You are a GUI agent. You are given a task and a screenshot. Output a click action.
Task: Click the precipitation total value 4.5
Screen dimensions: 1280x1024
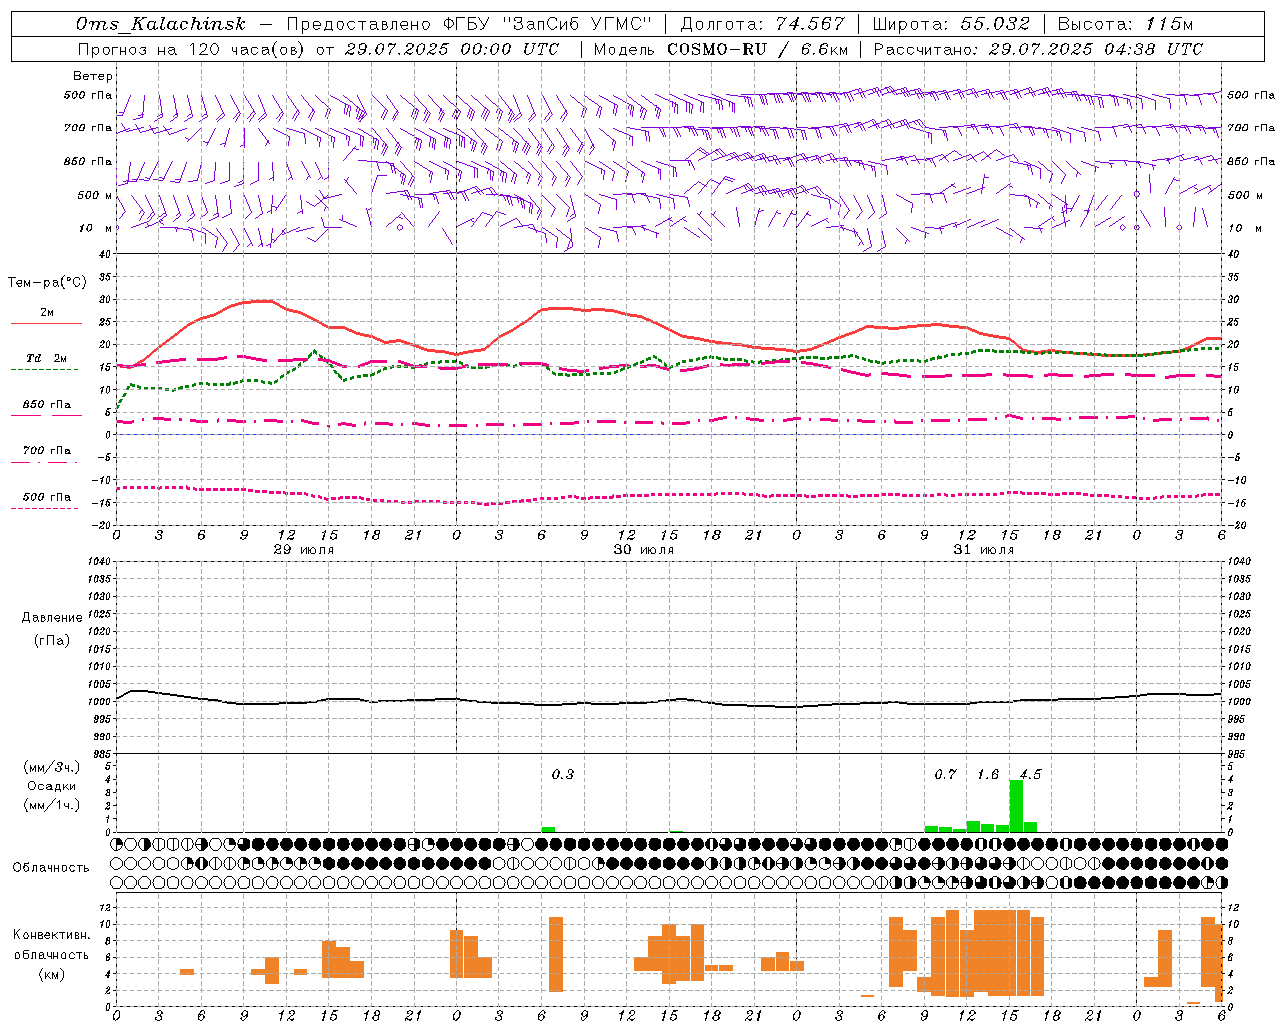tap(1030, 774)
